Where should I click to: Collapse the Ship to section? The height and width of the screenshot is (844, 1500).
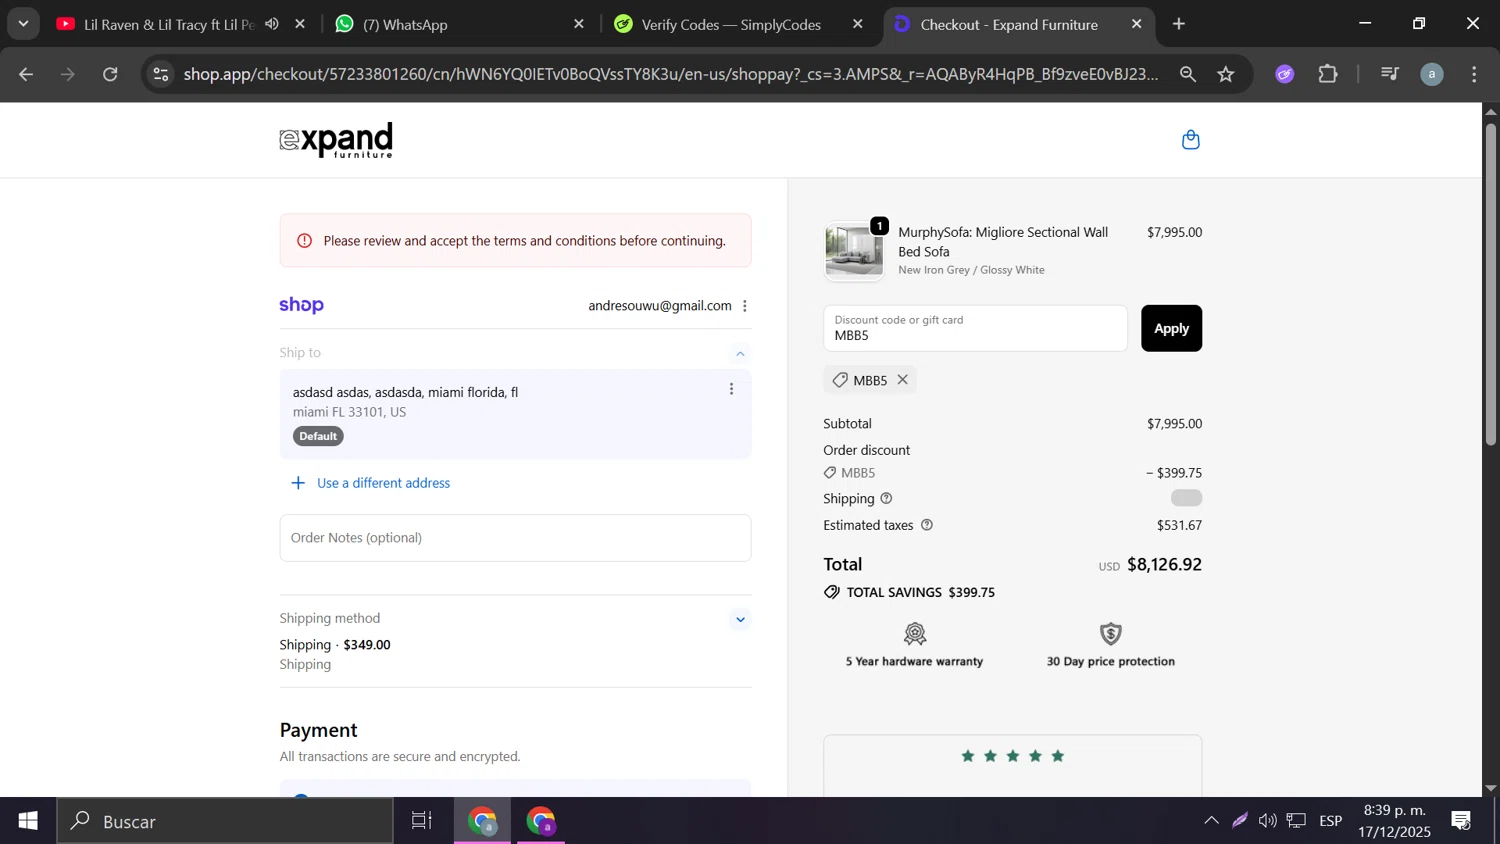click(740, 353)
